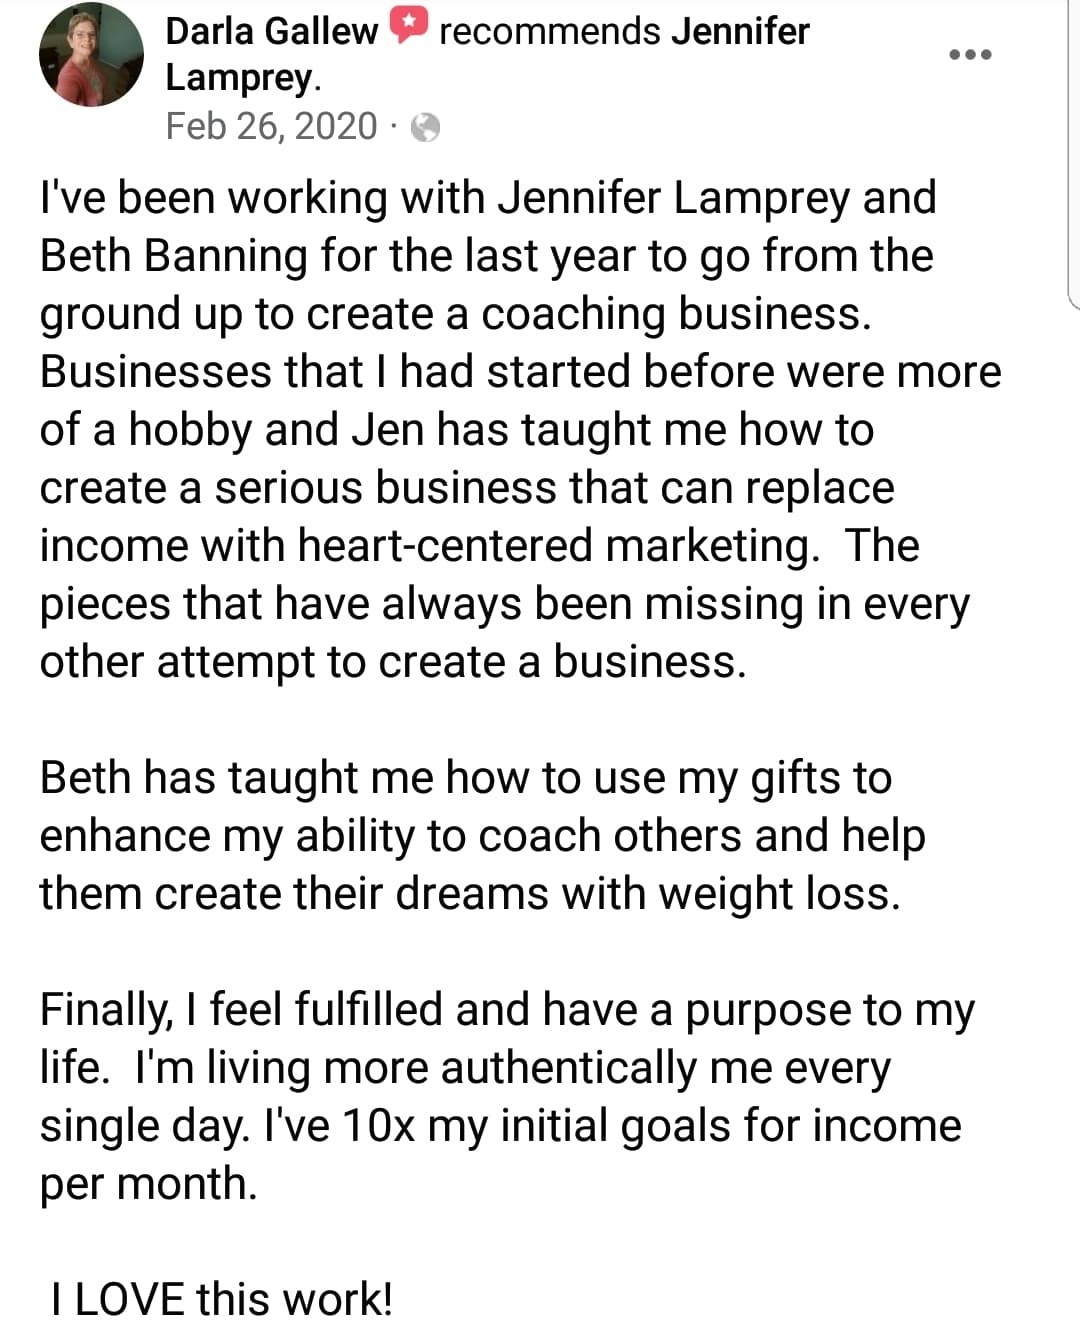Open recommended page Jennifer in the header

(740, 31)
